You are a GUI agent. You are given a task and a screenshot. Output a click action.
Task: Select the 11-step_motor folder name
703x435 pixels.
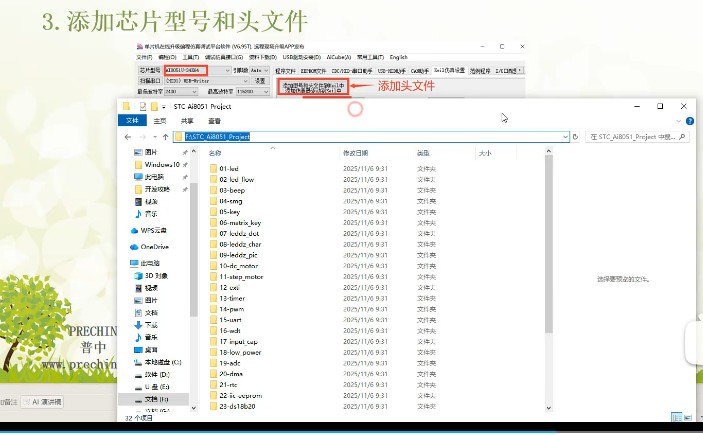click(241, 277)
